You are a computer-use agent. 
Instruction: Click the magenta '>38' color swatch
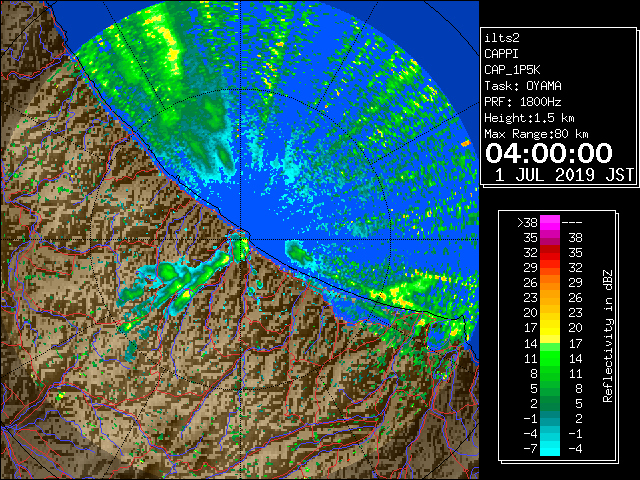point(550,222)
